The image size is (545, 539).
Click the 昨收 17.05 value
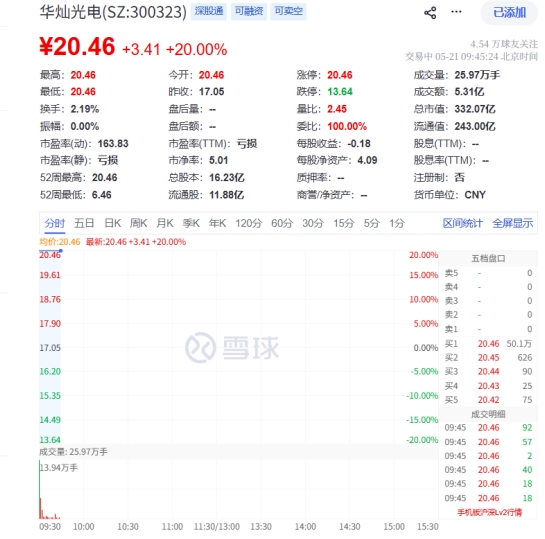pos(211,92)
